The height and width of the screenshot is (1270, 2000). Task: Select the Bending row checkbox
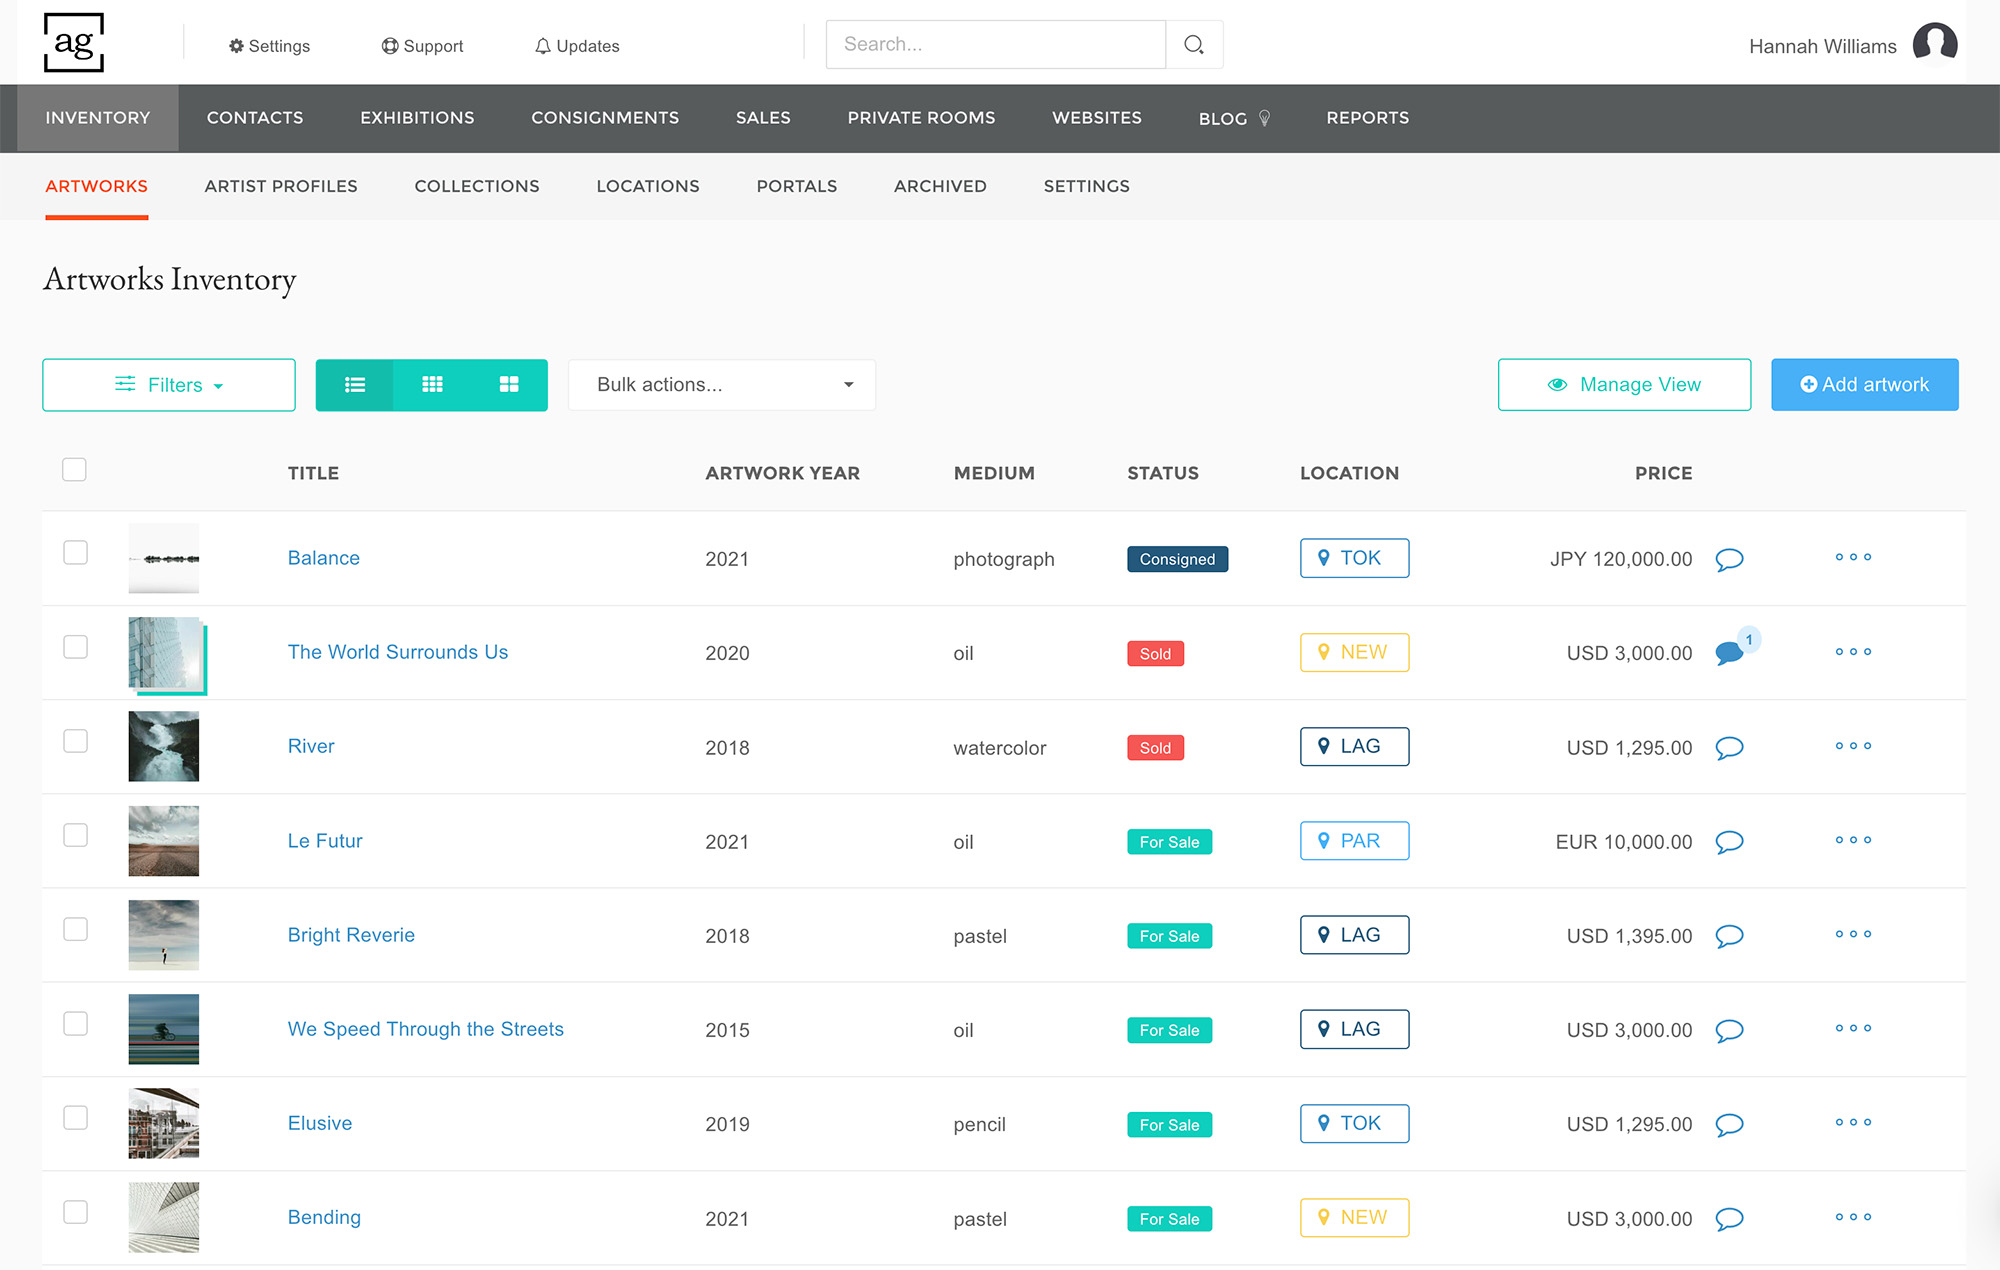pyautogui.click(x=75, y=1211)
